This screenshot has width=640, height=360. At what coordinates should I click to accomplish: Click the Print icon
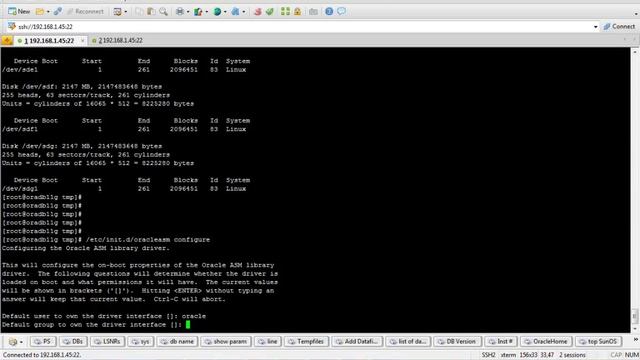(180, 11)
